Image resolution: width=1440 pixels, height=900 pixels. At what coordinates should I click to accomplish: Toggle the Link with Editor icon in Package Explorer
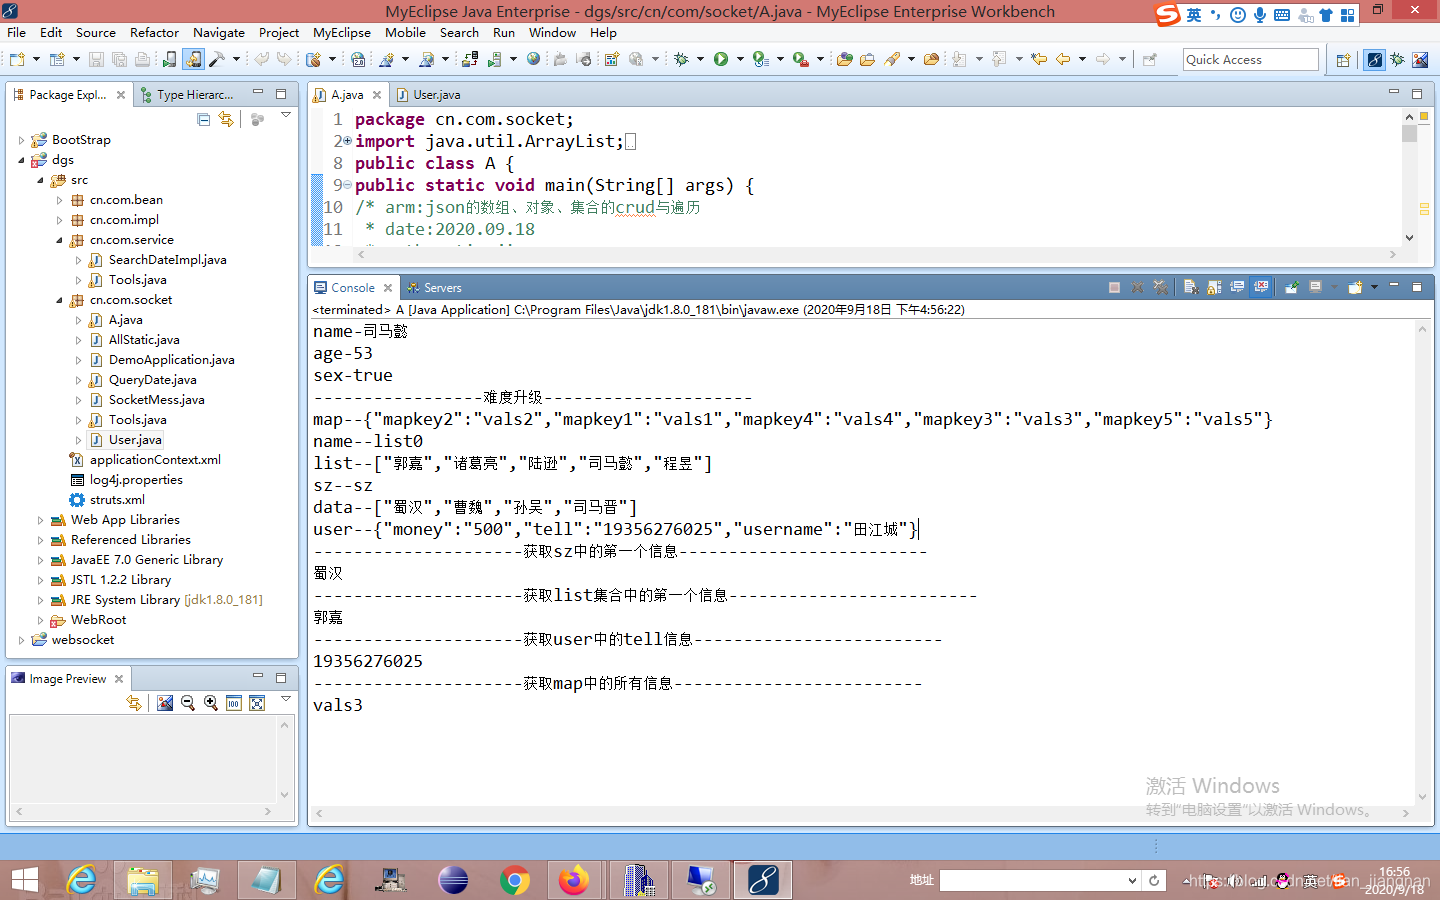click(x=225, y=119)
